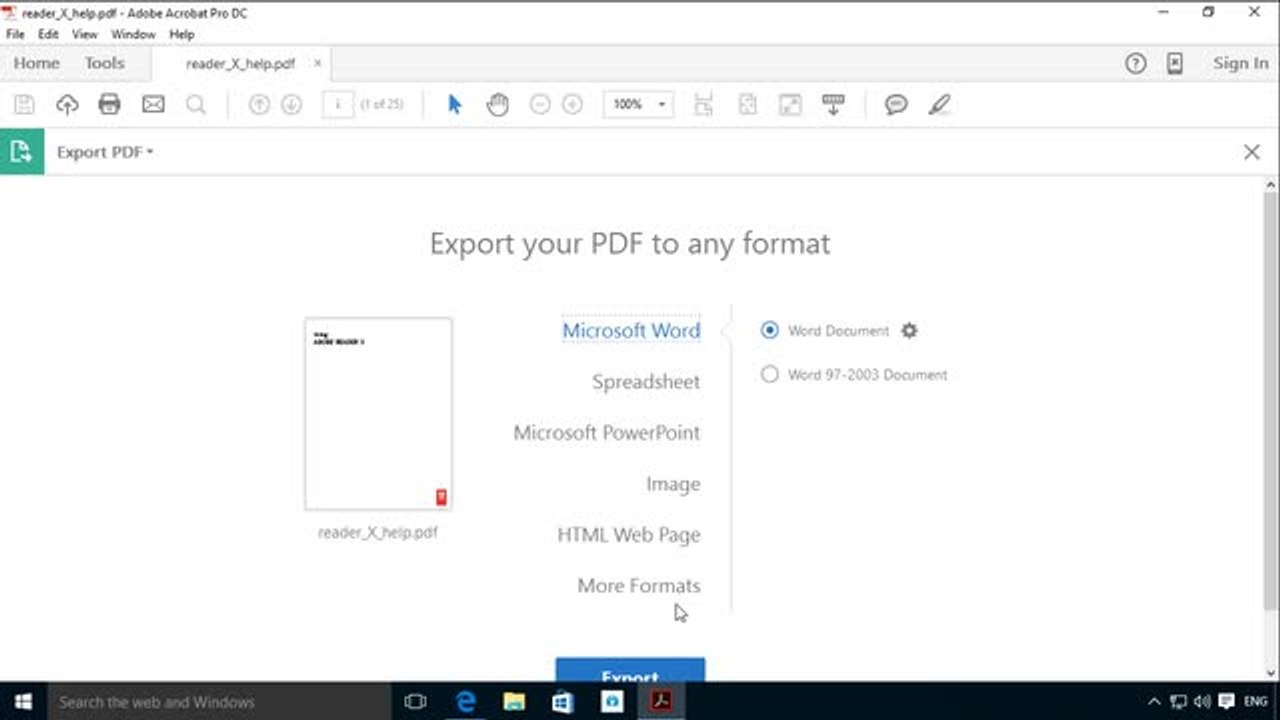
Task: Open the Export PDF dropdown arrow
Action: (150, 152)
